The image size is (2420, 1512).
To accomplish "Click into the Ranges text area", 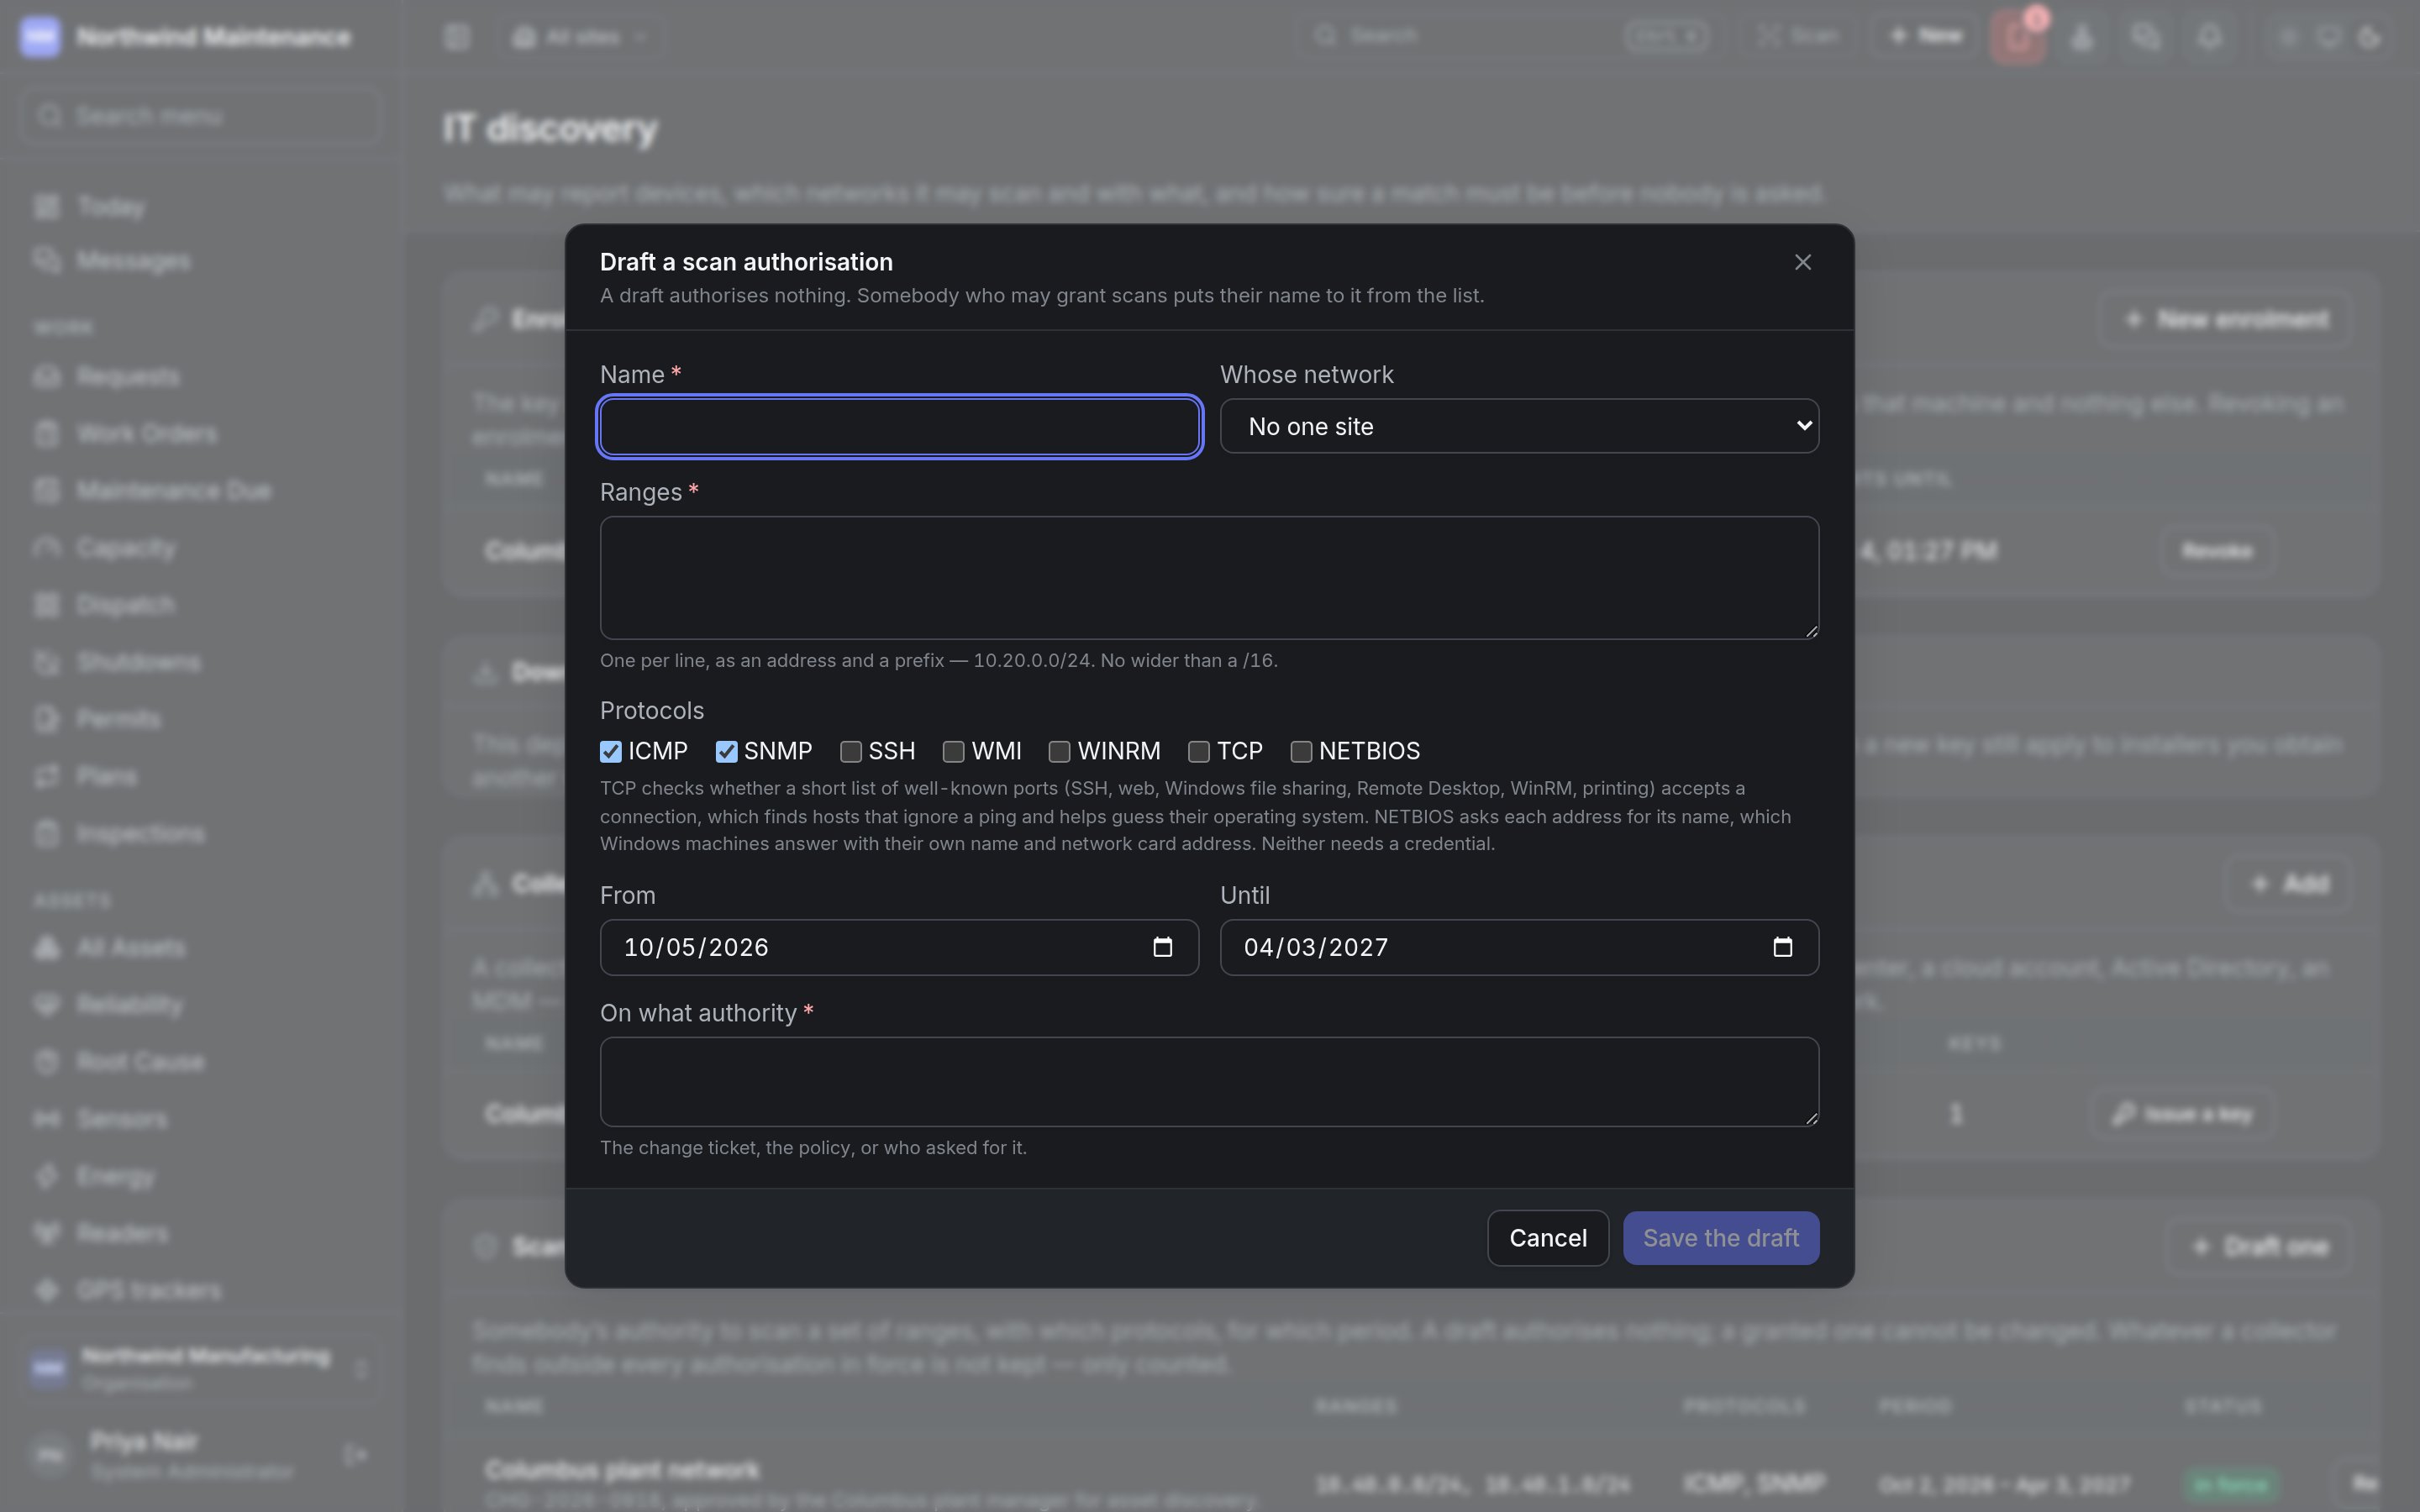I will (1209, 577).
